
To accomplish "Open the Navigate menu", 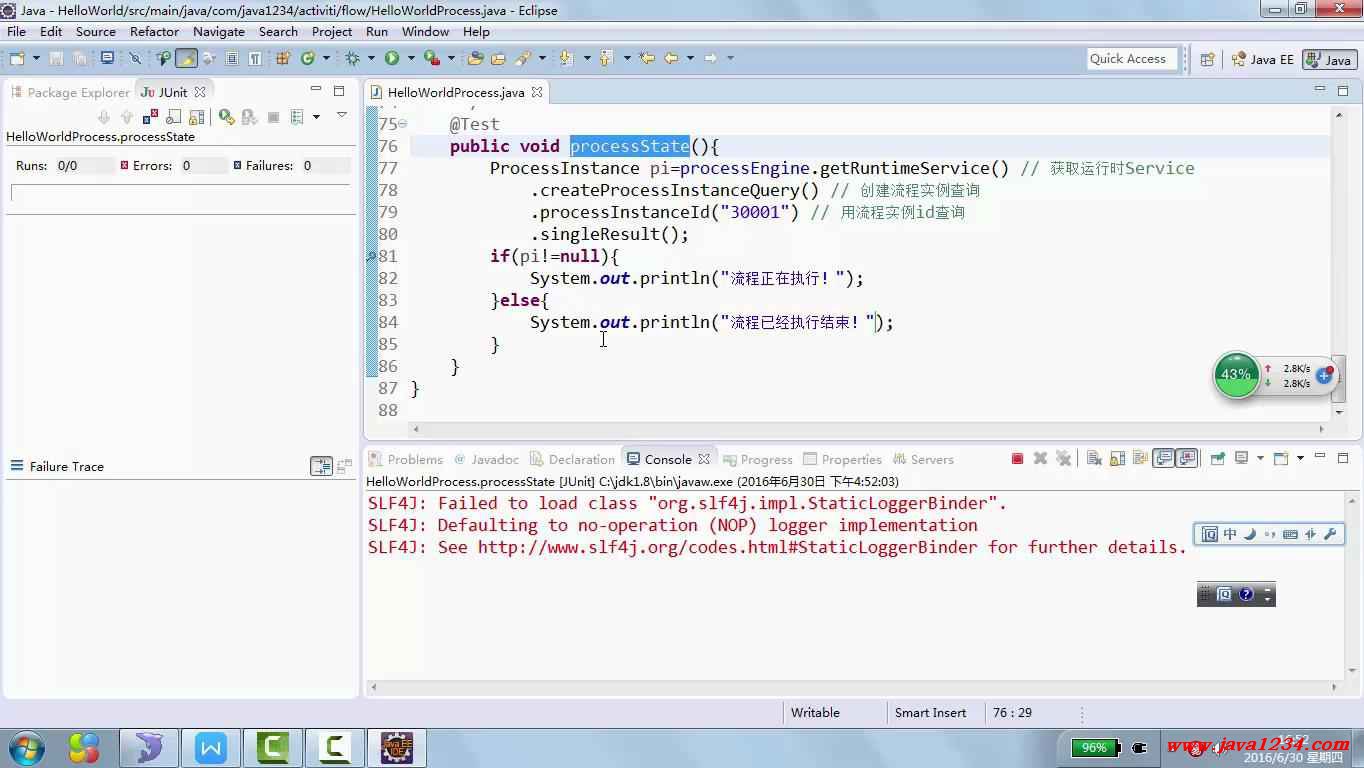I will click(x=219, y=31).
